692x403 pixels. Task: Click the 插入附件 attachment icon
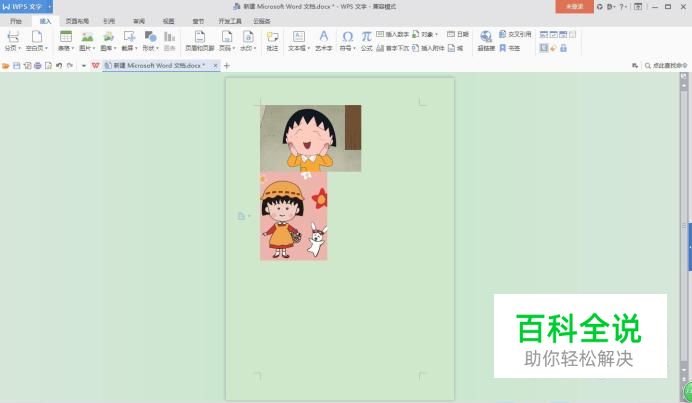415,48
